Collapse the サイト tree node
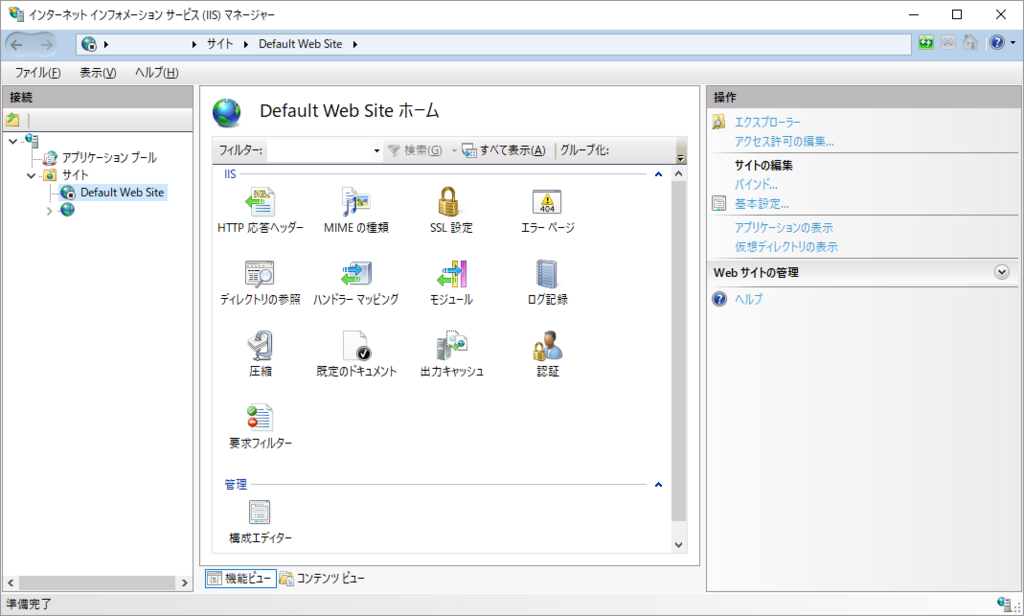The height and width of the screenshot is (616, 1024). 31,175
